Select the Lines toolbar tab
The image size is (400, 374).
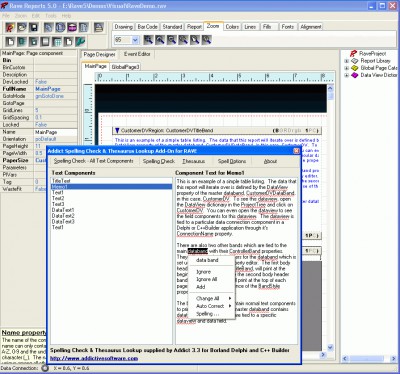[250, 27]
